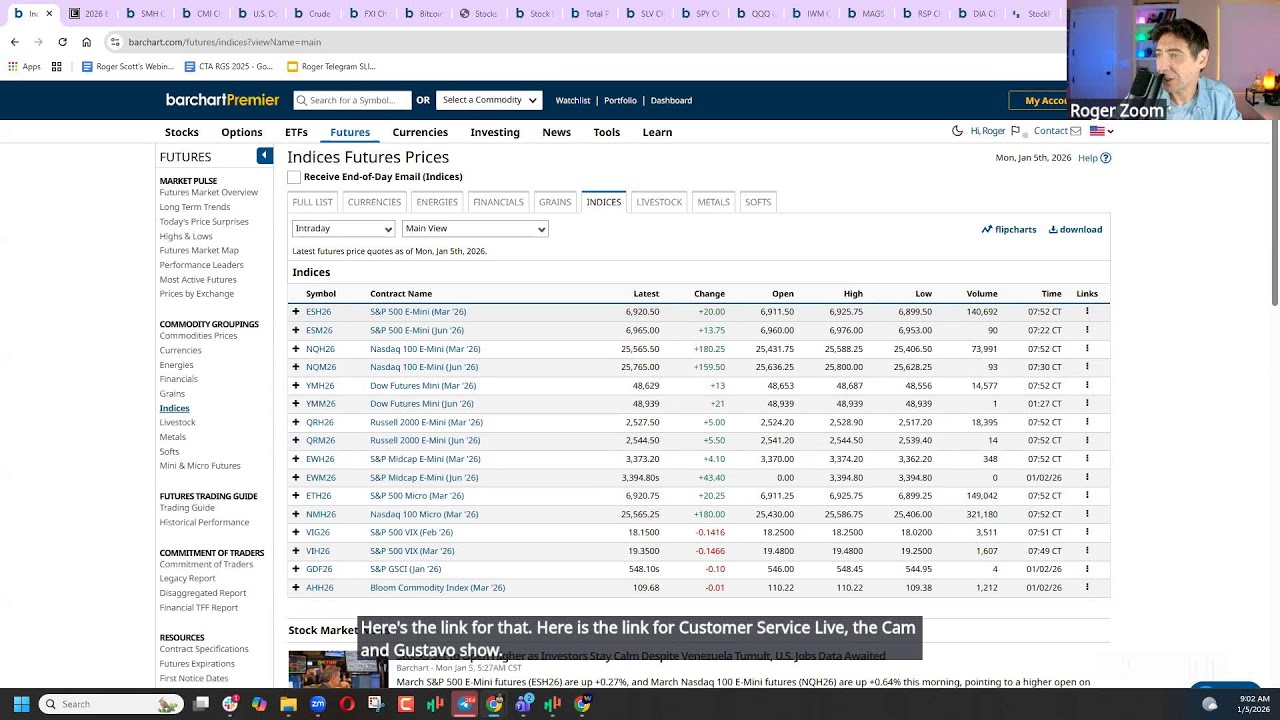Viewport: 1280px width, 720px height.
Task: Switch to the Energies tab
Action: [x=437, y=202]
